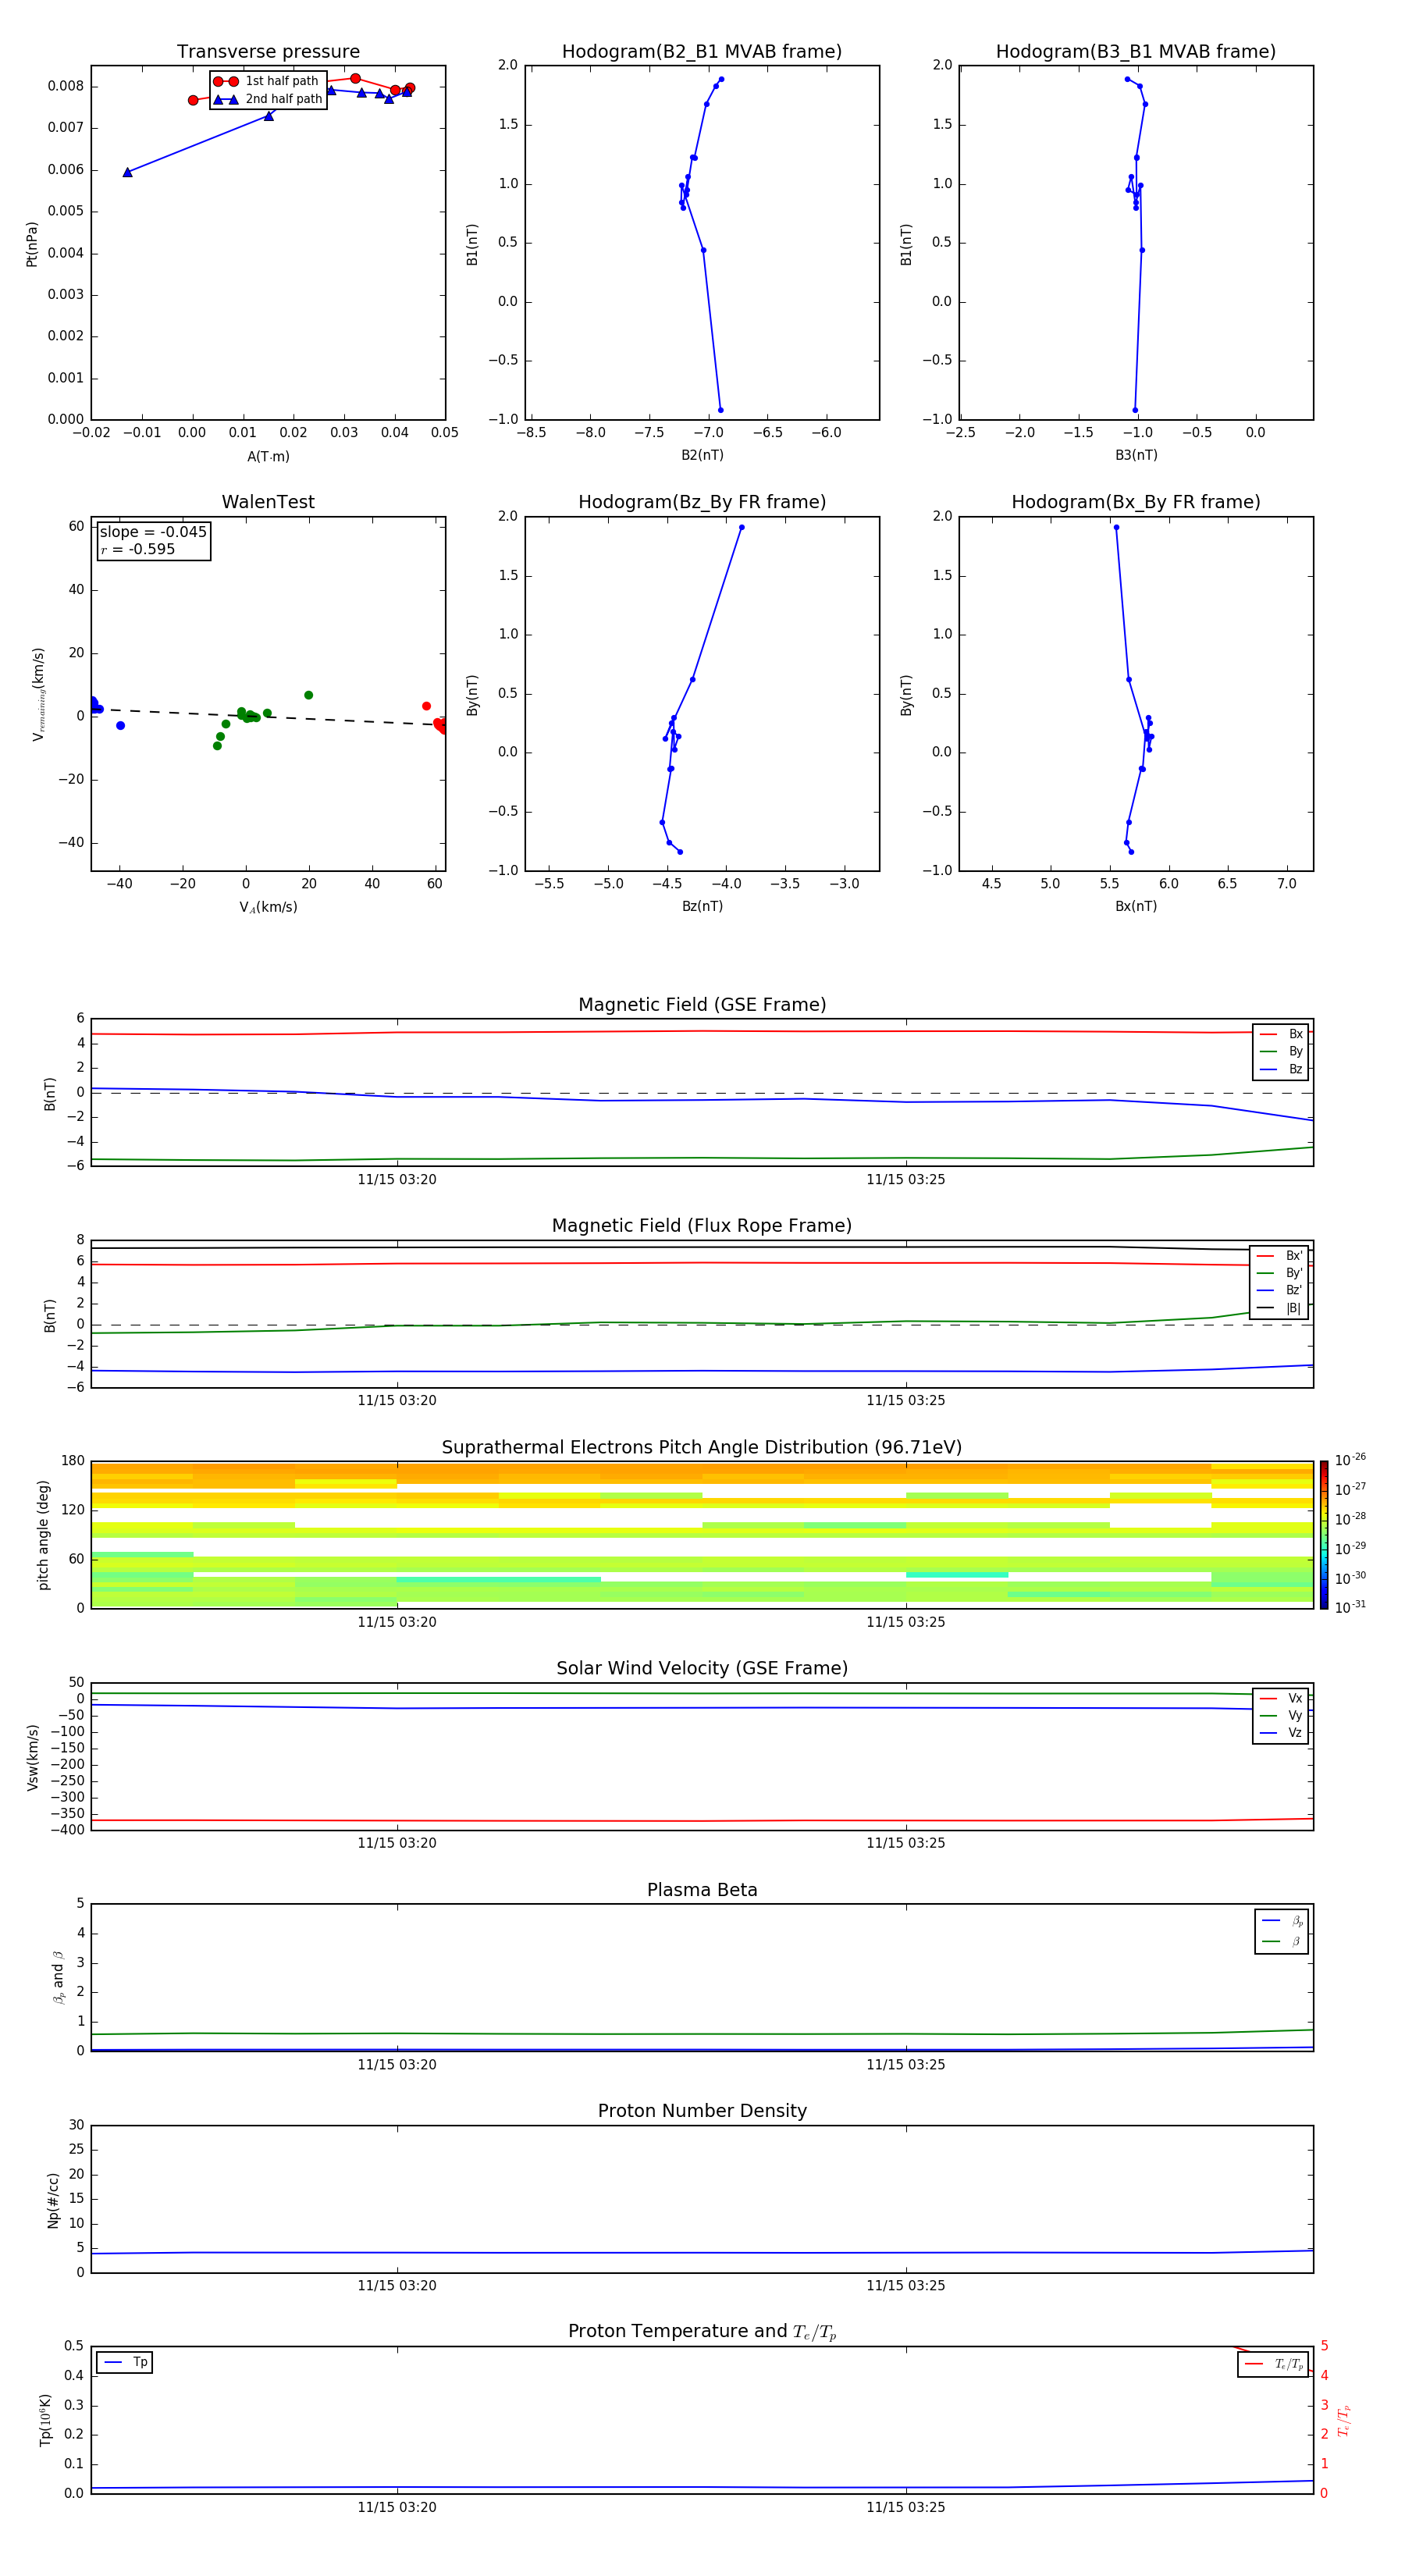Click the red dot near VA 57 in WalenTest
This screenshot has width=1405, height=2576.
pos(426,706)
